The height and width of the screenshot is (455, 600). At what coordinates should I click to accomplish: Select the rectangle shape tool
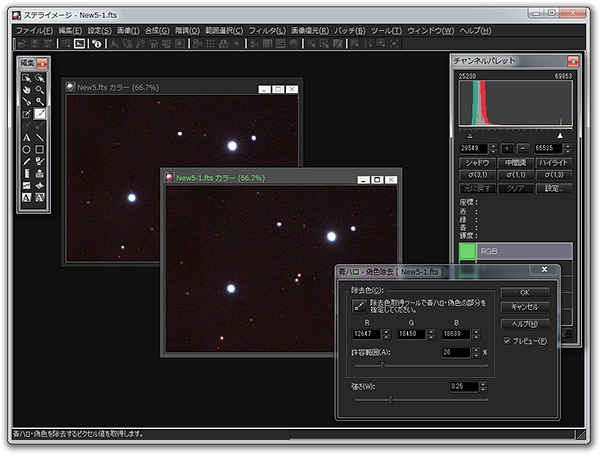tap(39, 149)
